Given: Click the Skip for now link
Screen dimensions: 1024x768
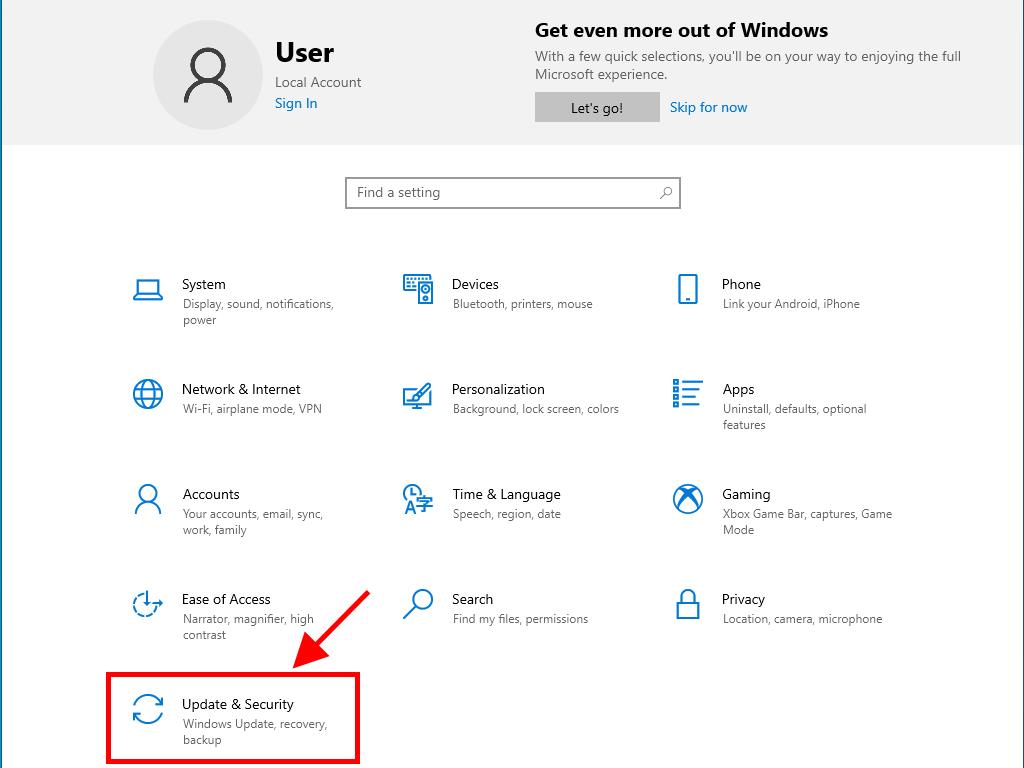Looking at the screenshot, I should tap(708, 108).
